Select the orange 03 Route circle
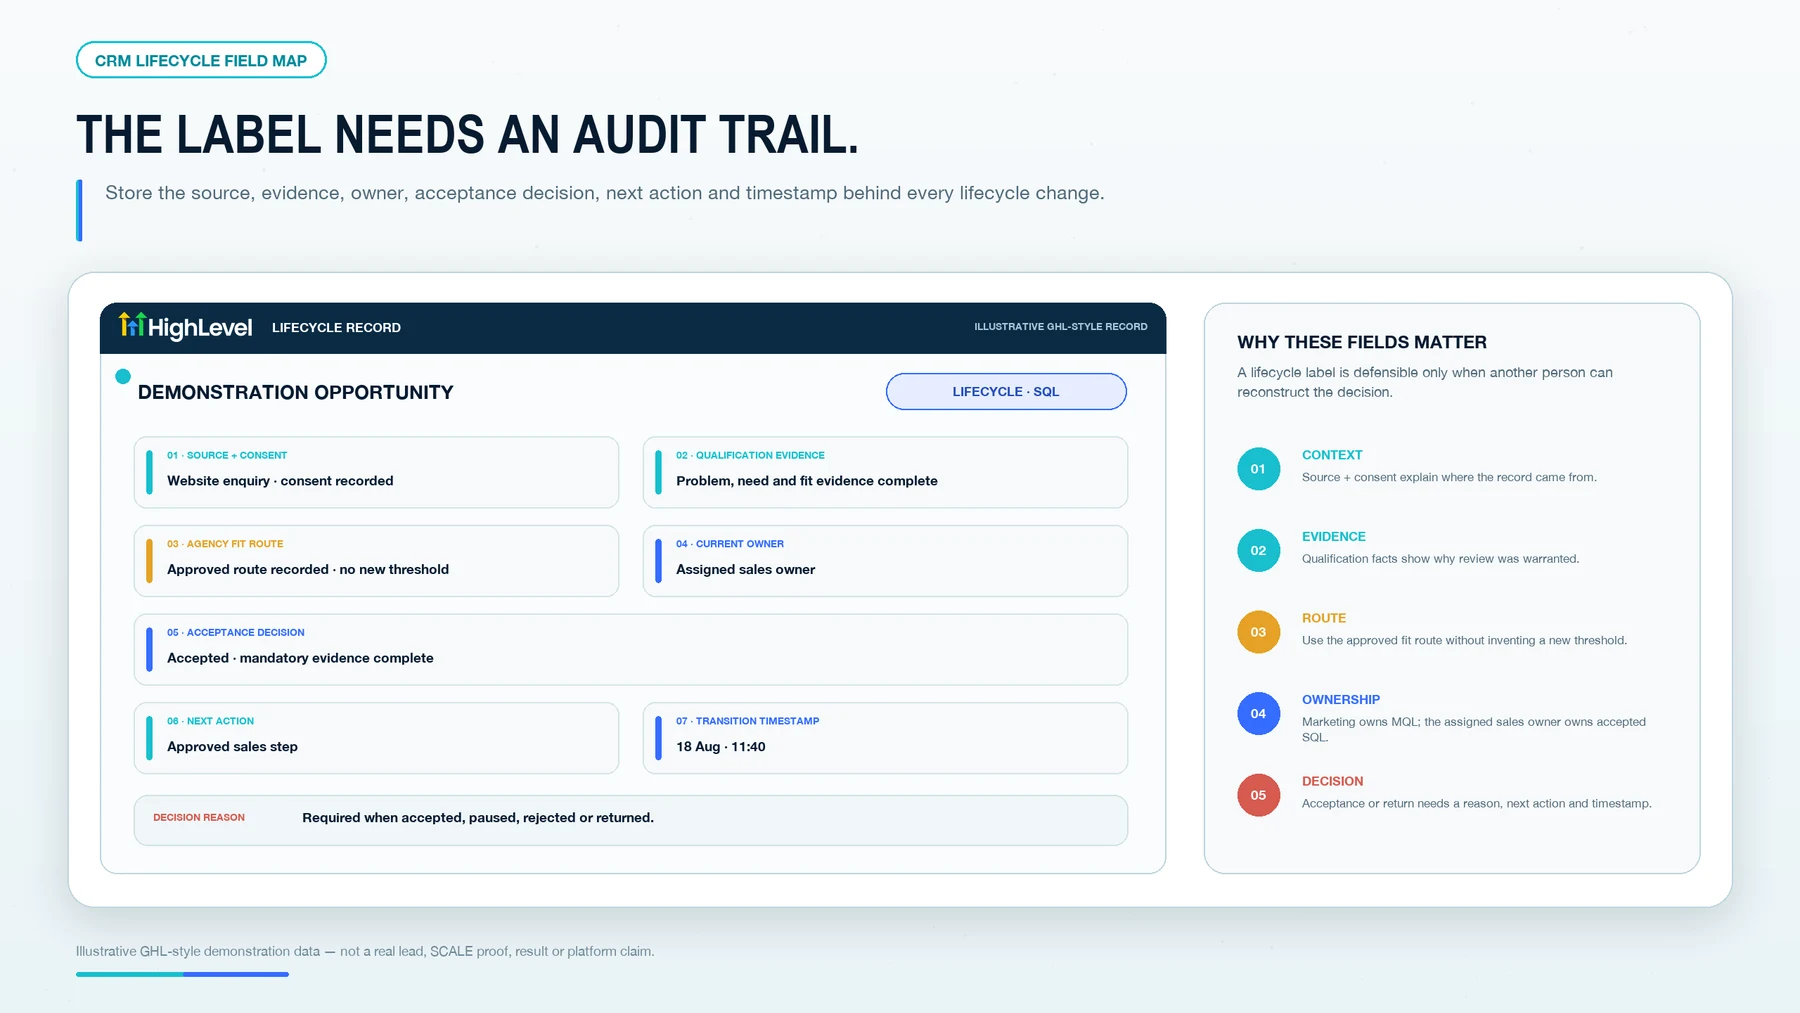The height and width of the screenshot is (1013, 1800). coord(1258,632)
